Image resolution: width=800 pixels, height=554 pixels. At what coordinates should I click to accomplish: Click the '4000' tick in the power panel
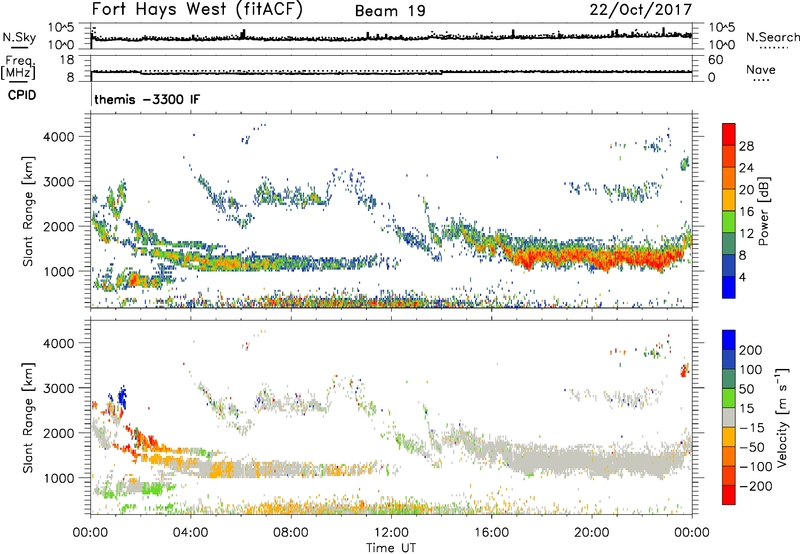pyautogui.click(x=59, y=137)
